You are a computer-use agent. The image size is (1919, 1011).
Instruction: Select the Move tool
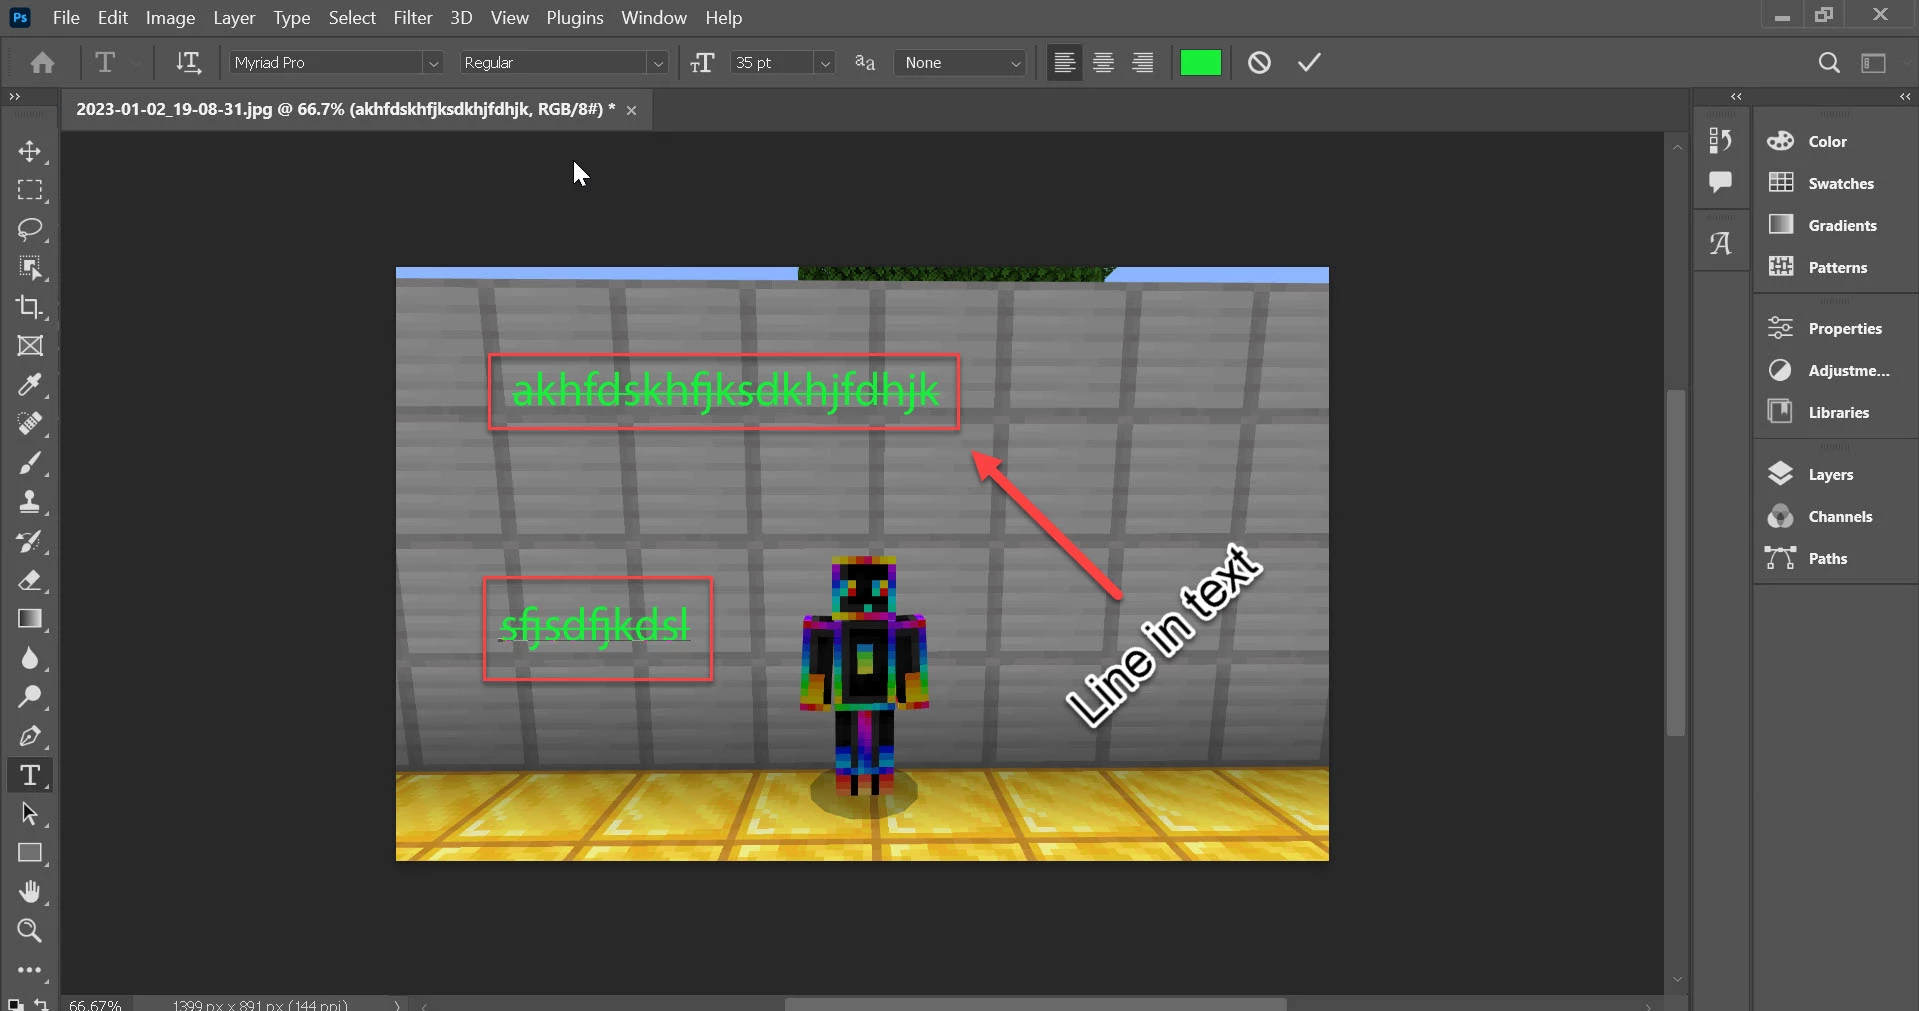(30, 151)
